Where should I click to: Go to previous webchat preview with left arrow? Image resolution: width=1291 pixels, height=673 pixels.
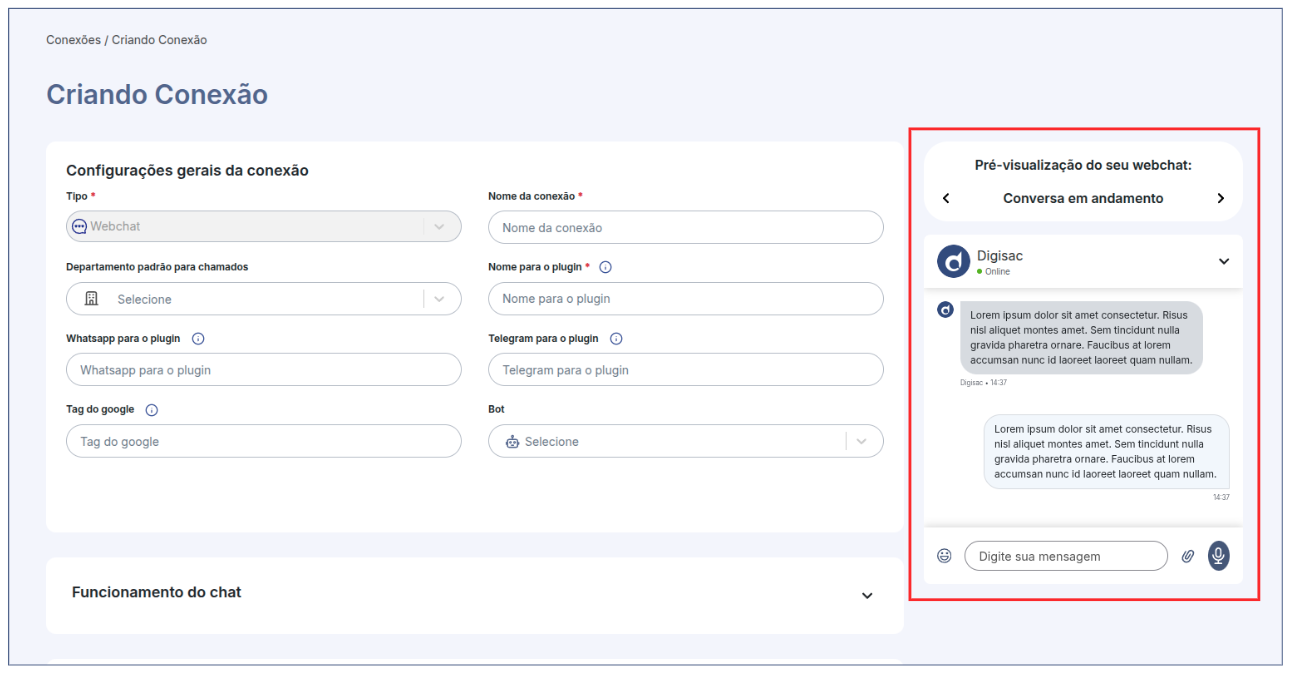[x=946, y=198]
